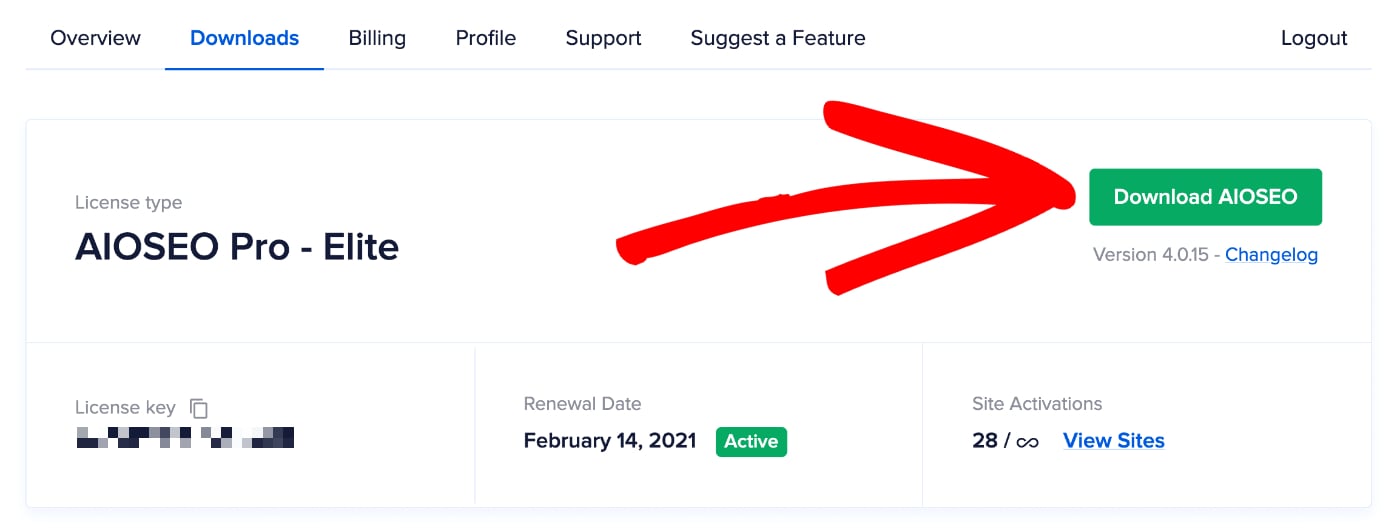Copy the license key with the clipboard icon
The width and height of the screenshot is (1400, 530).
coord(199,408)
